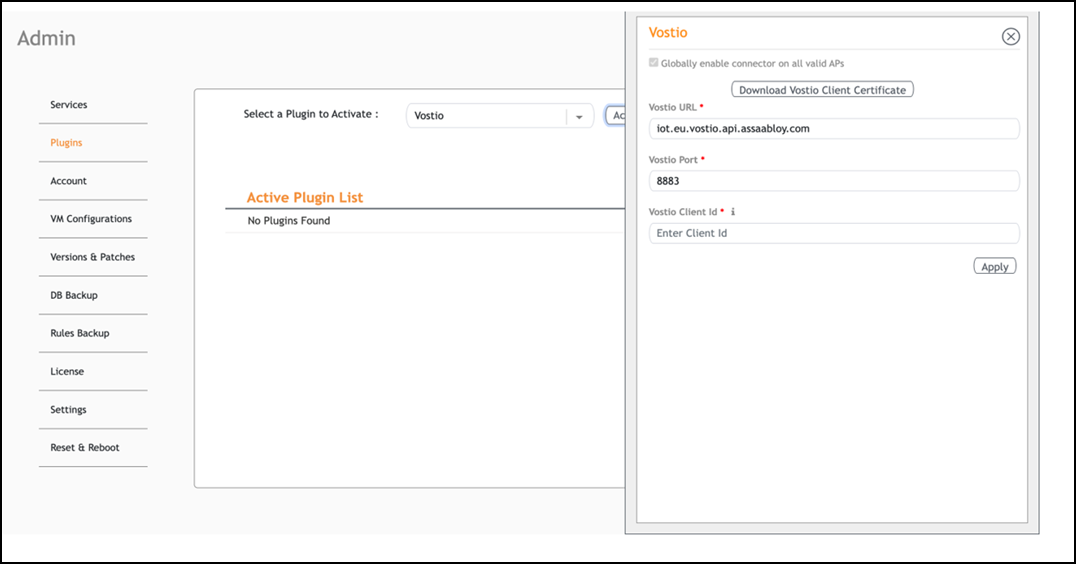Click the Active Plugin List heading
Screen dimensions: 1076x564
(305, 198)
